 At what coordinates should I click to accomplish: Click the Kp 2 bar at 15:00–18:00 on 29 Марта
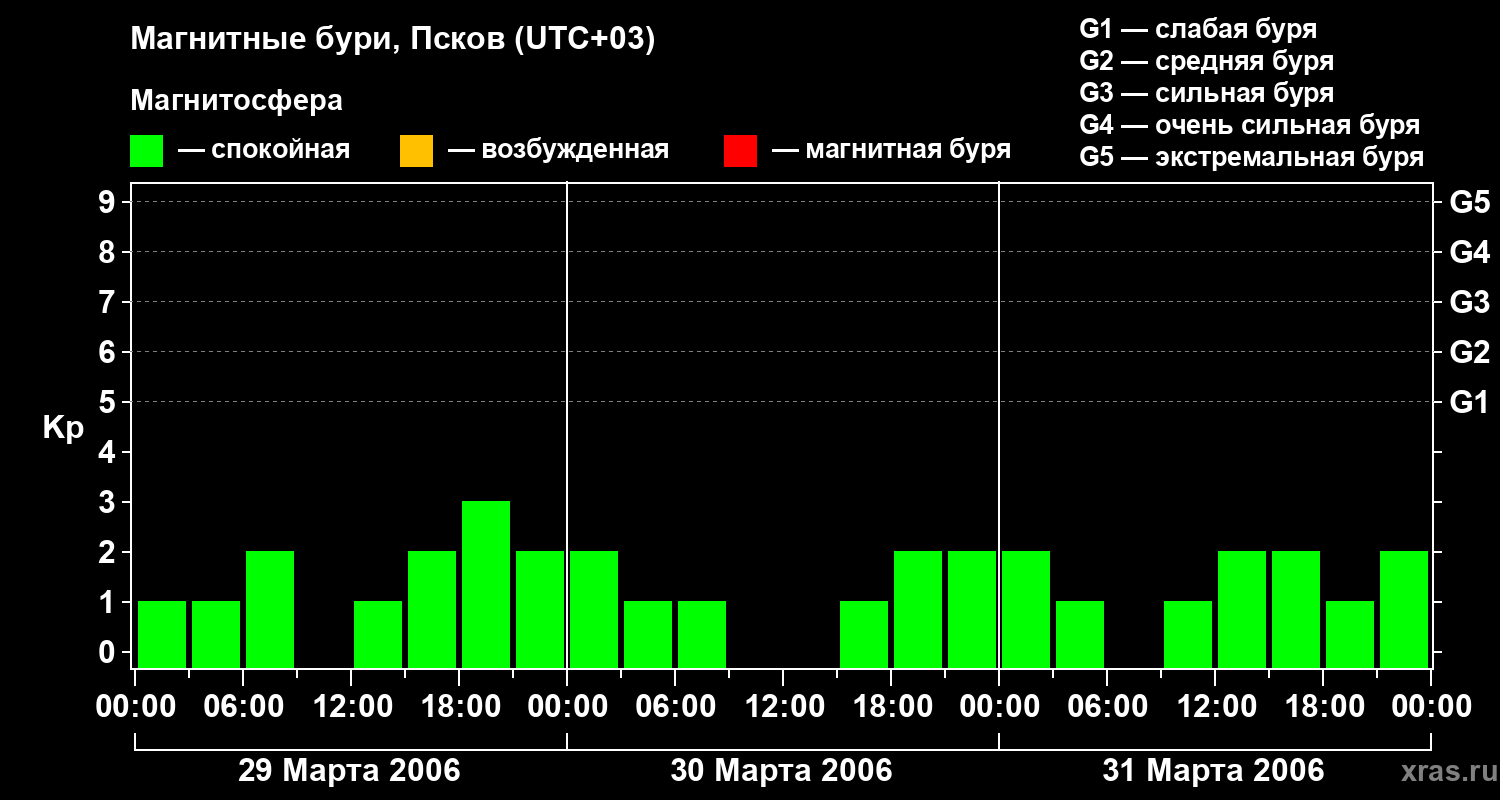(x=432, y=609)
